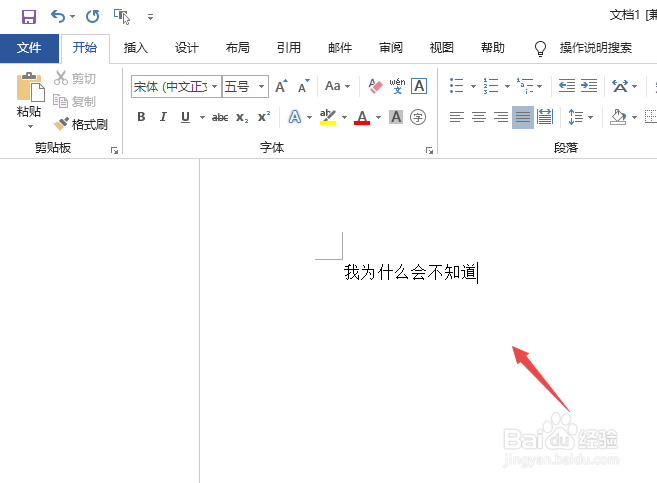This screenshot has width=657, height=483.
Task: Apply yellow text highlight color
Action: coord(328,117)
